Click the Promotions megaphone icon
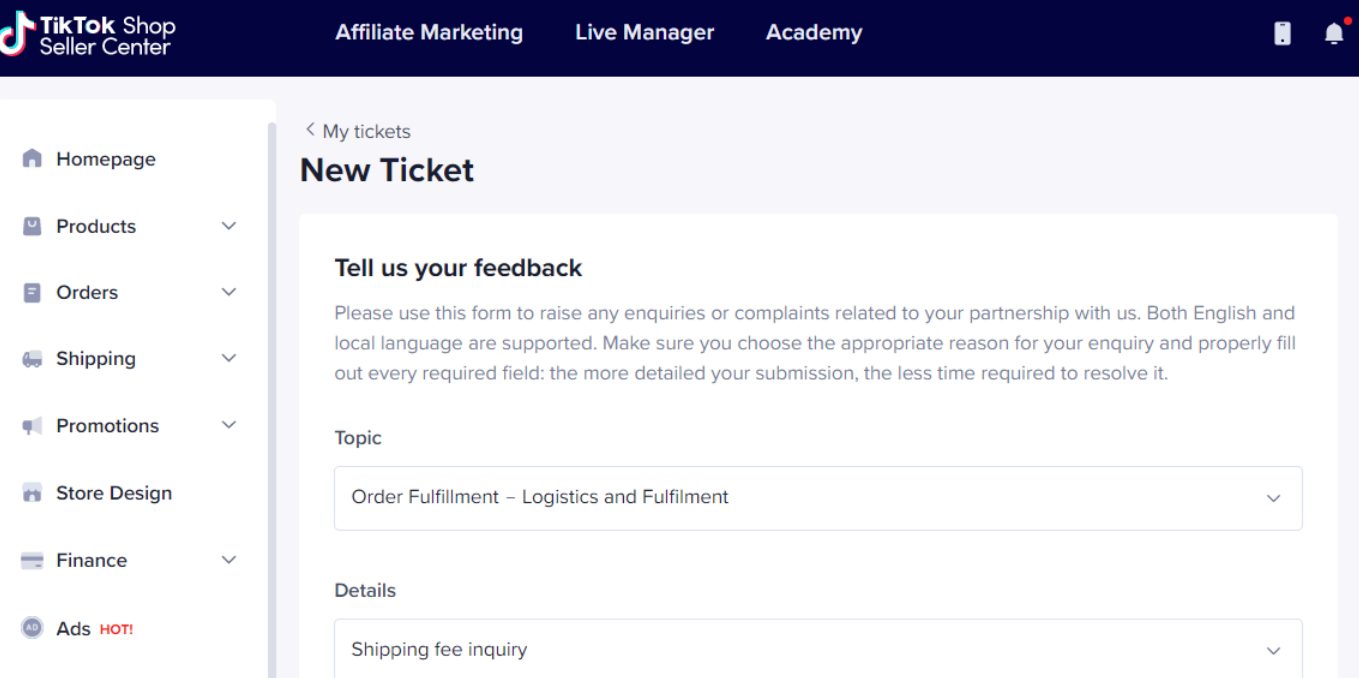1359x678 pixels. tap(32, 426)
